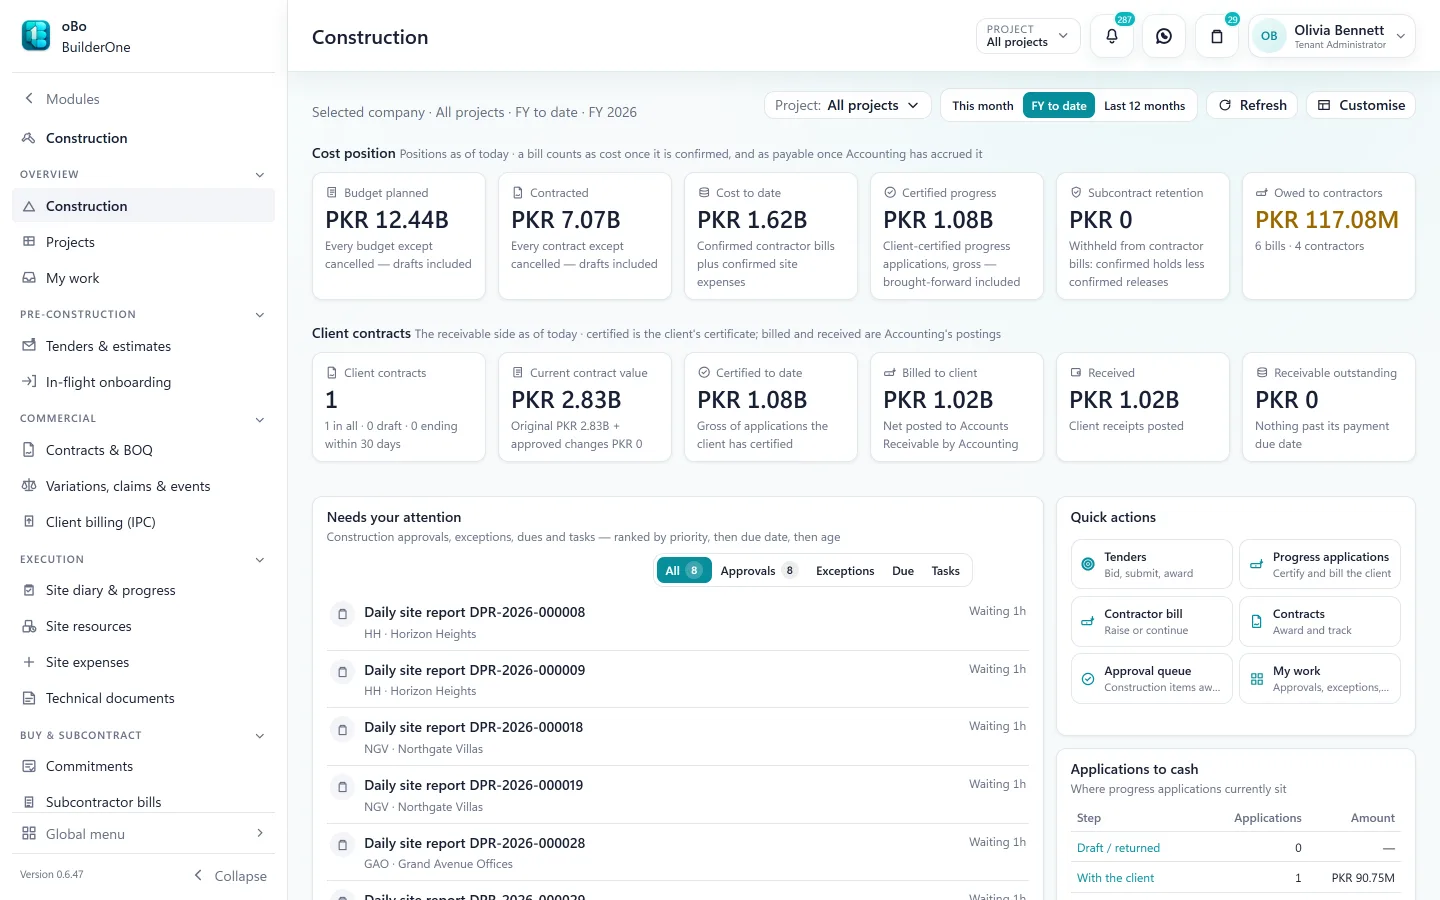
Task: Click the Customise button
Action: (x=1361, y=105)
